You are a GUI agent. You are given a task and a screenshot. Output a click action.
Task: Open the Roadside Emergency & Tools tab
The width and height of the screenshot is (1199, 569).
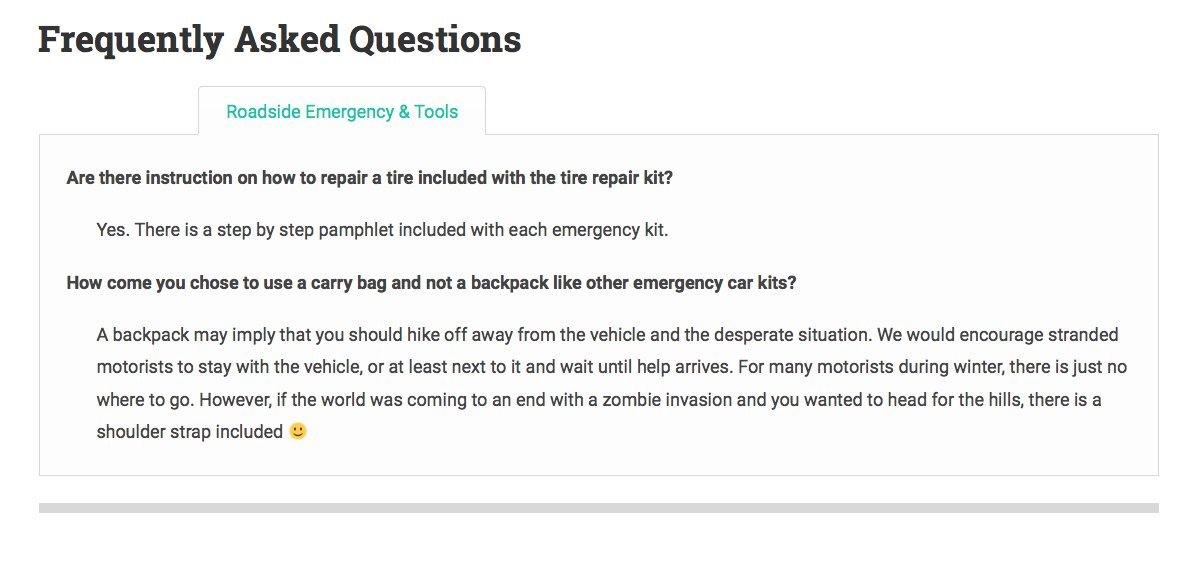coord(342,112)
